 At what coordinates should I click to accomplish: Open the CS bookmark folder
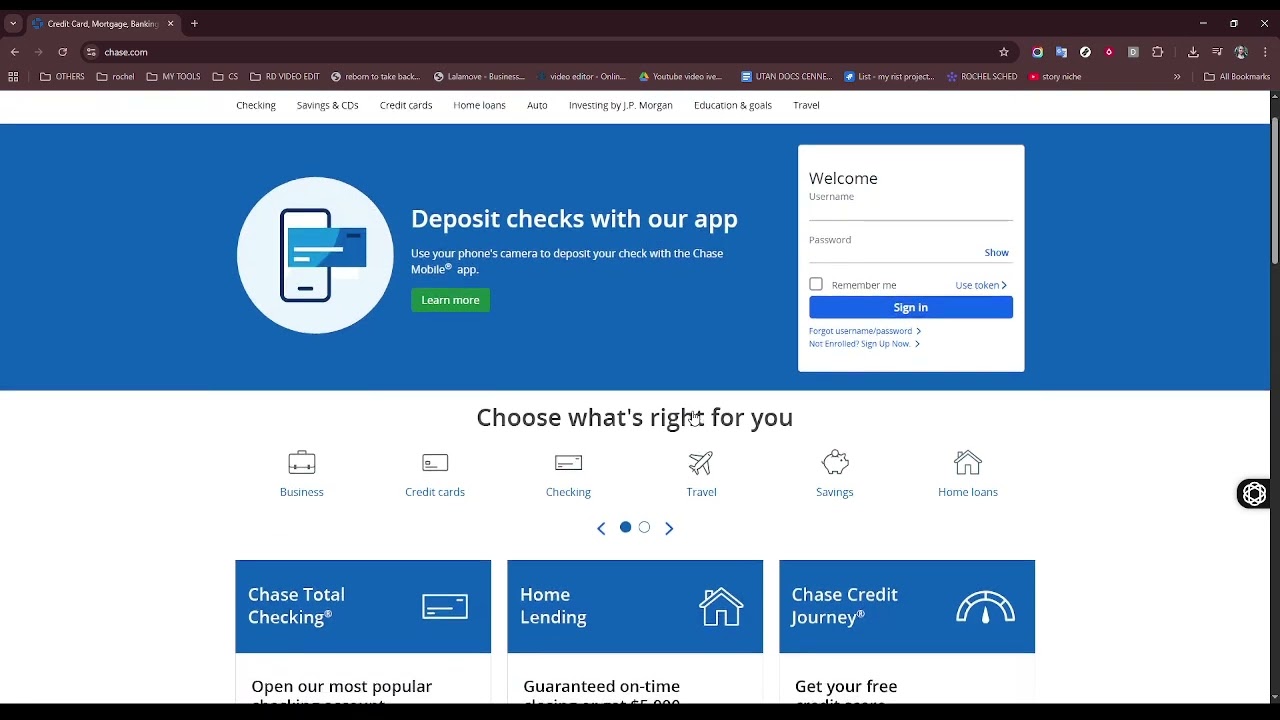[x=225, y=77]
